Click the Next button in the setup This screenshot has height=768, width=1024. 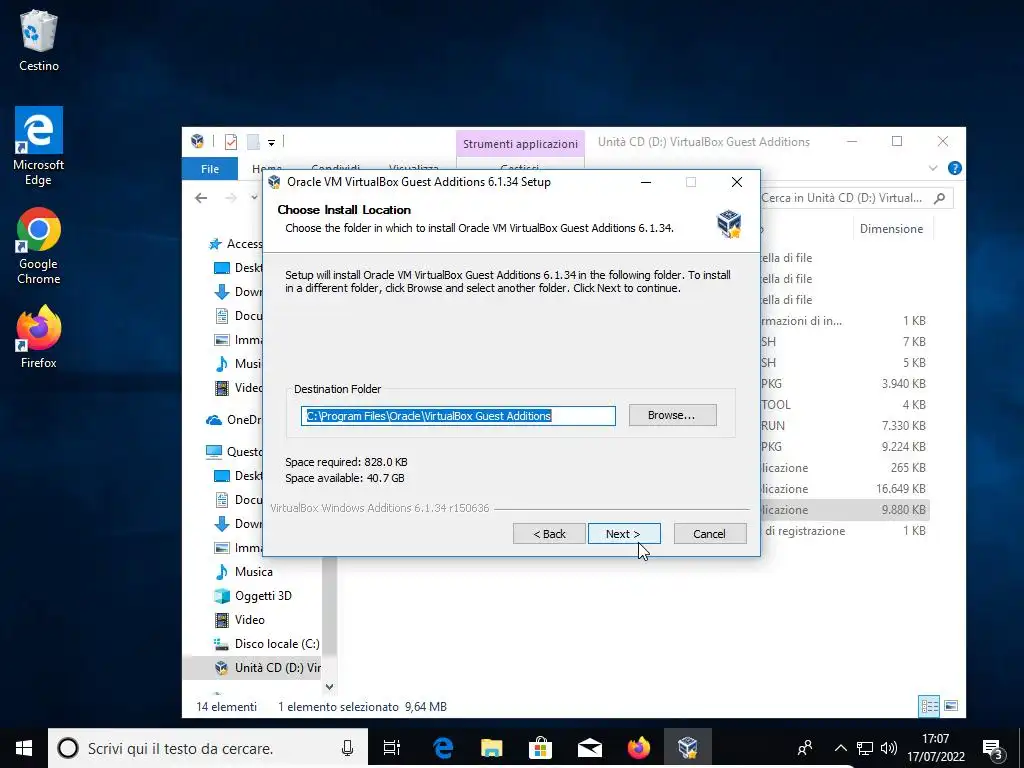(x=624, y=534)
